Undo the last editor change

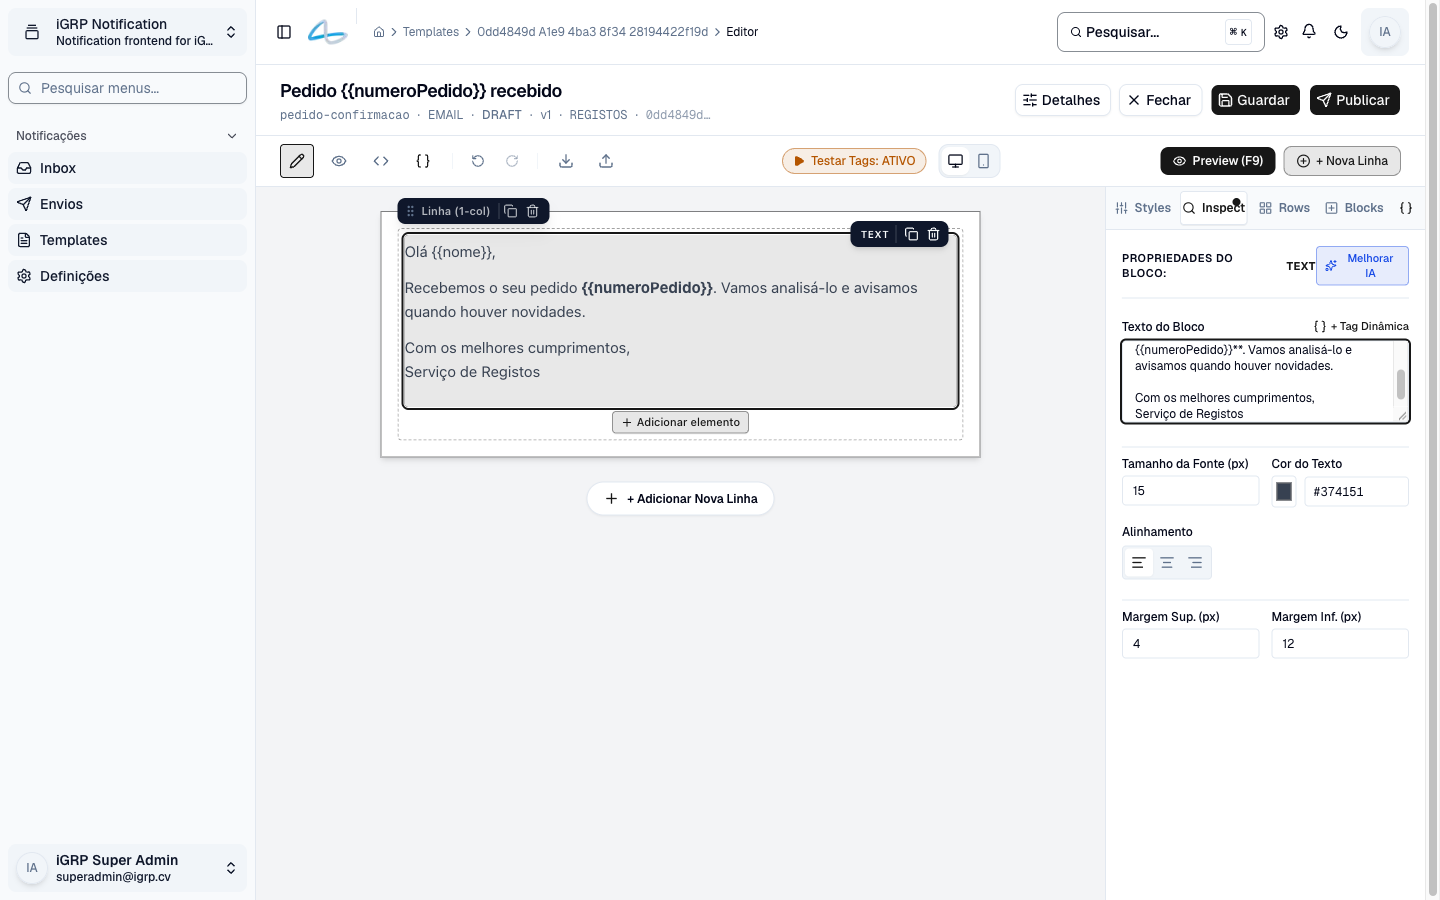pyautogui.click(x=478, y=161)
